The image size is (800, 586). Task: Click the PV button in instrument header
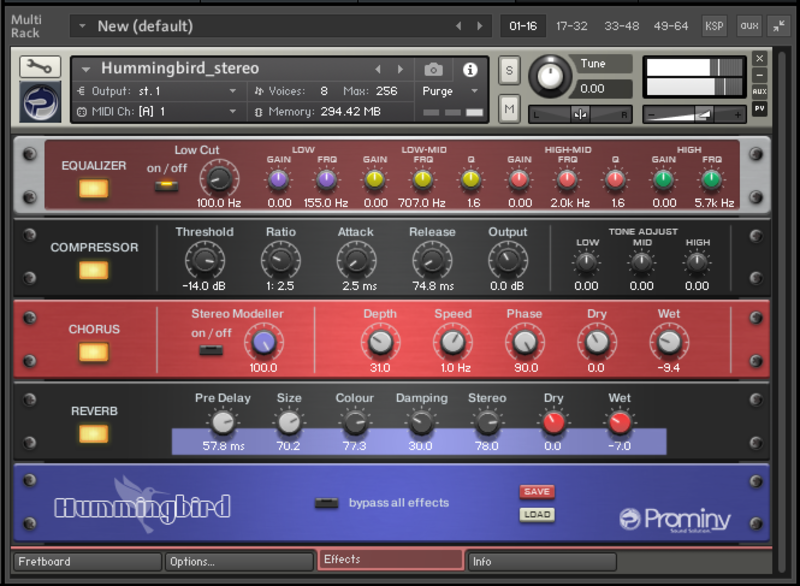tap(759, 108)
